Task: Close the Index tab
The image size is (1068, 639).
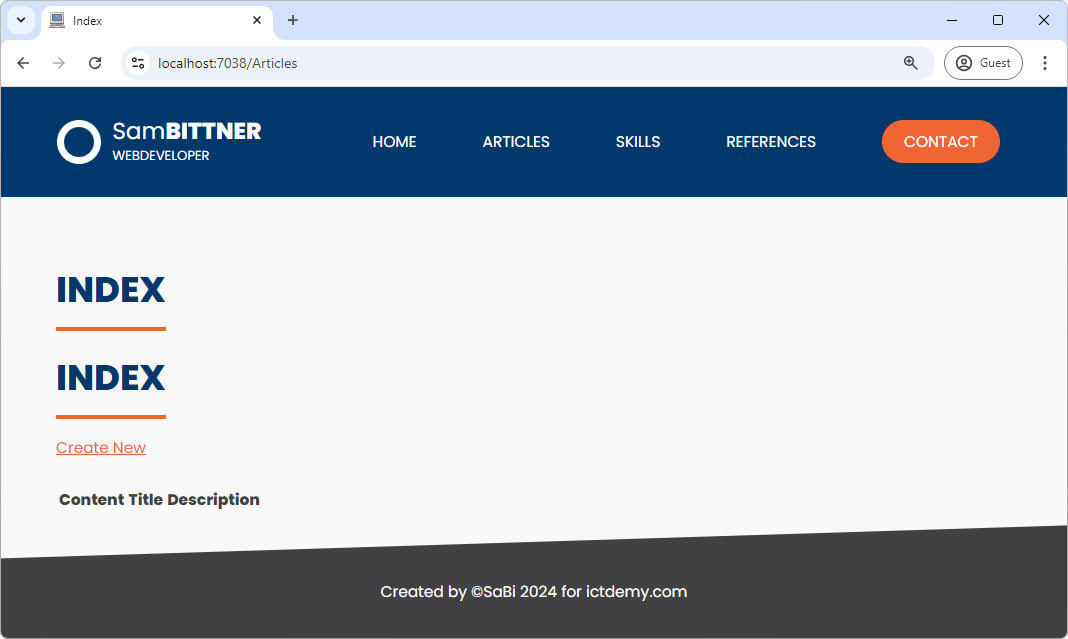Action: (257, 20)
